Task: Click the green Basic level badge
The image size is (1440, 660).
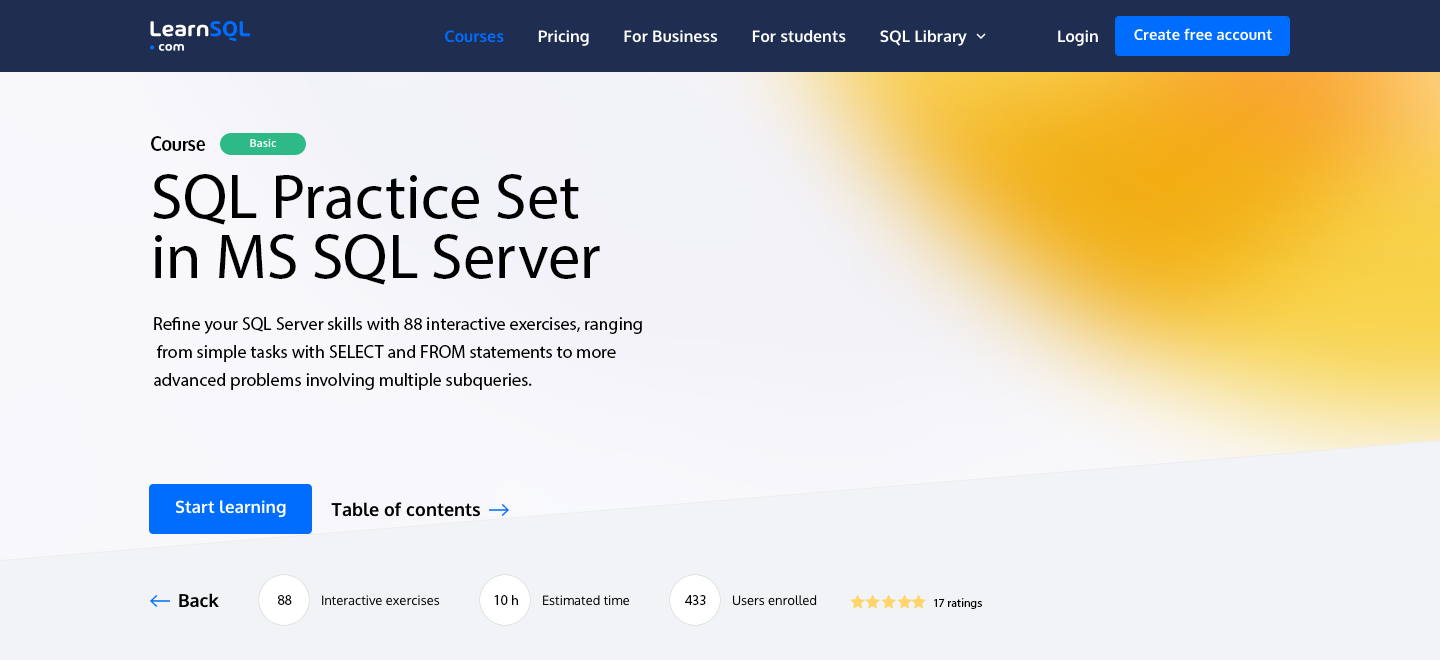Action: point(263,144)
